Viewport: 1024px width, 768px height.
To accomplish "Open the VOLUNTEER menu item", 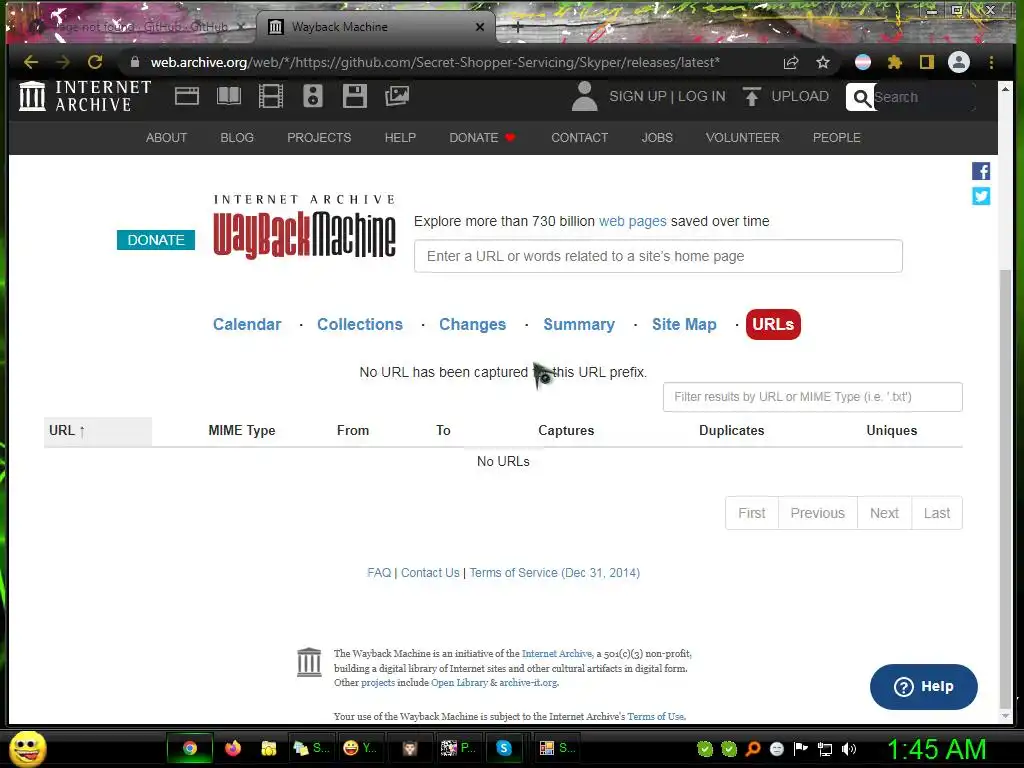I will [x=743, y=138].
